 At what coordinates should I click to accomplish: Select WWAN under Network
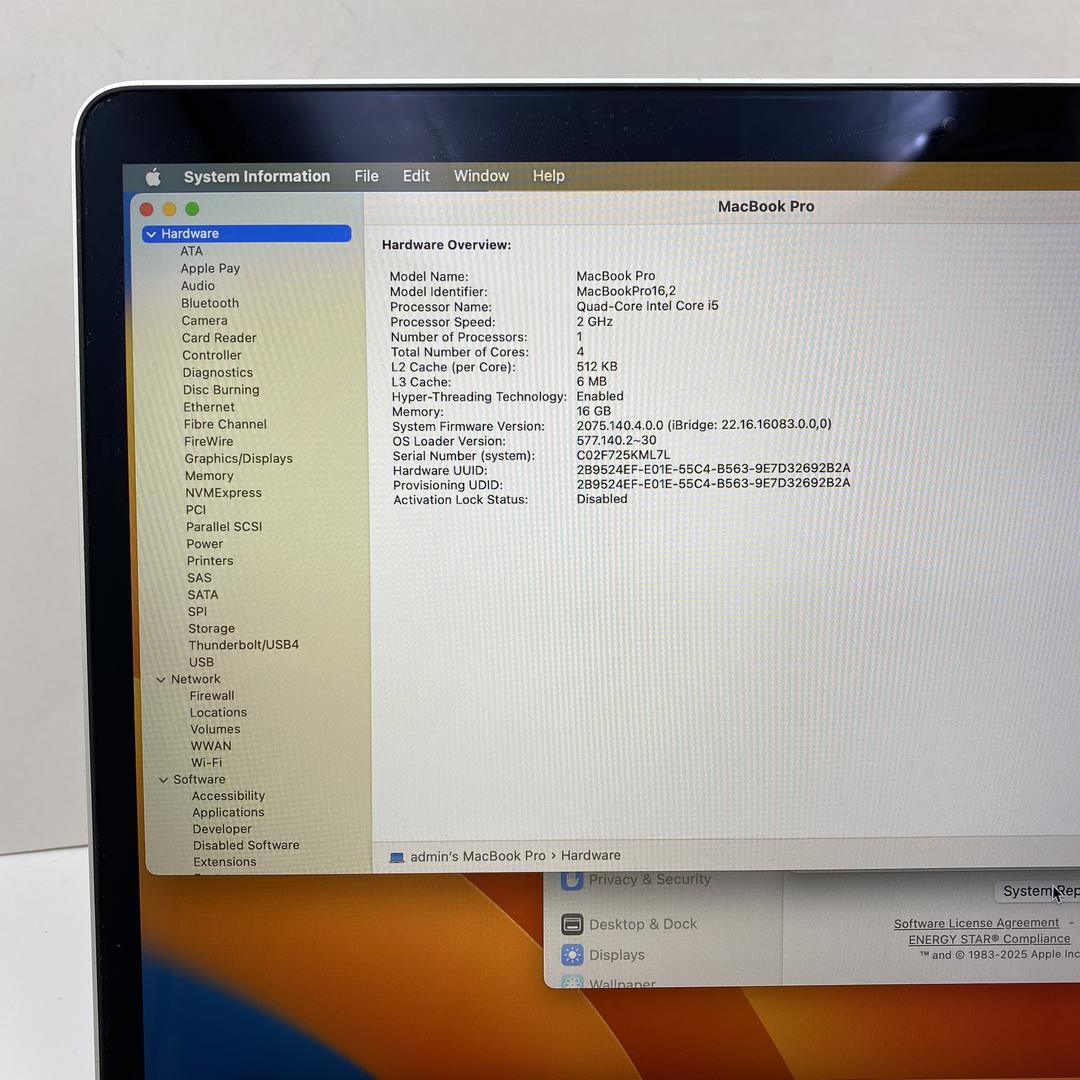pos(211,747)
